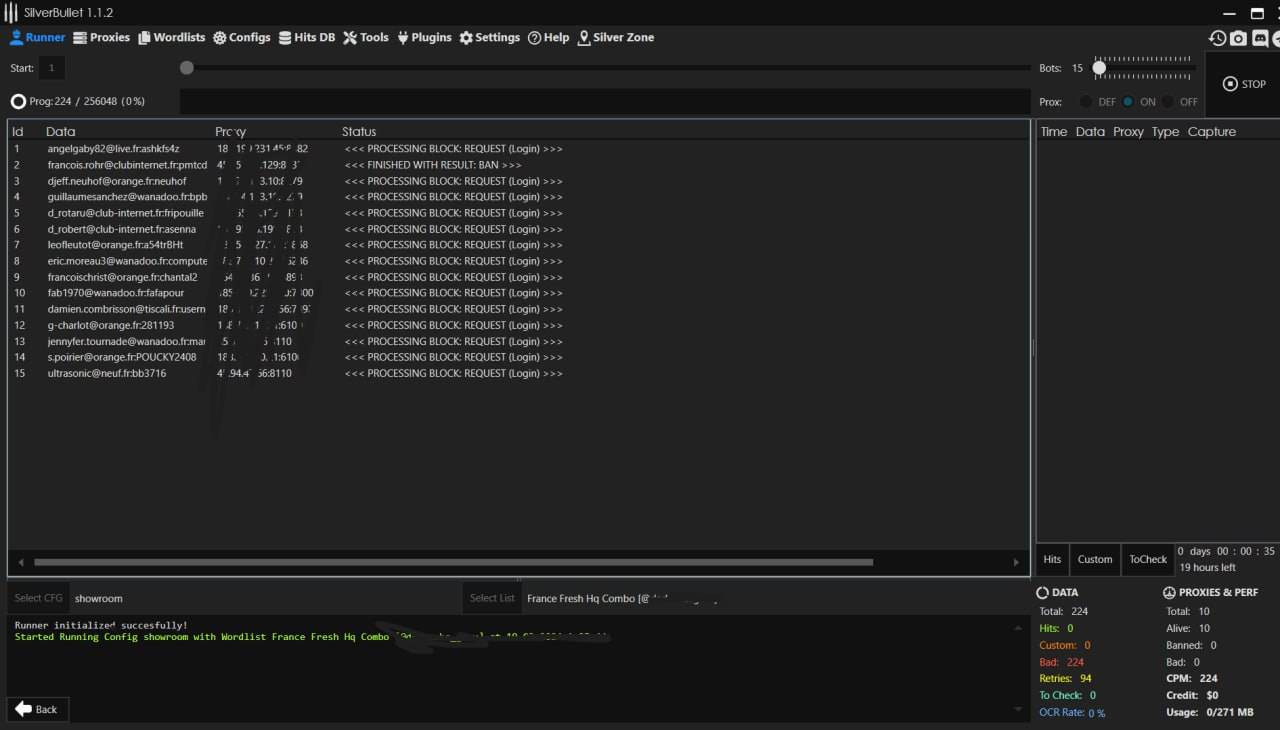Click the Capture column header
Image resolution: width=1280 pixels, height=730 pixels.
tap(1212, 131)
